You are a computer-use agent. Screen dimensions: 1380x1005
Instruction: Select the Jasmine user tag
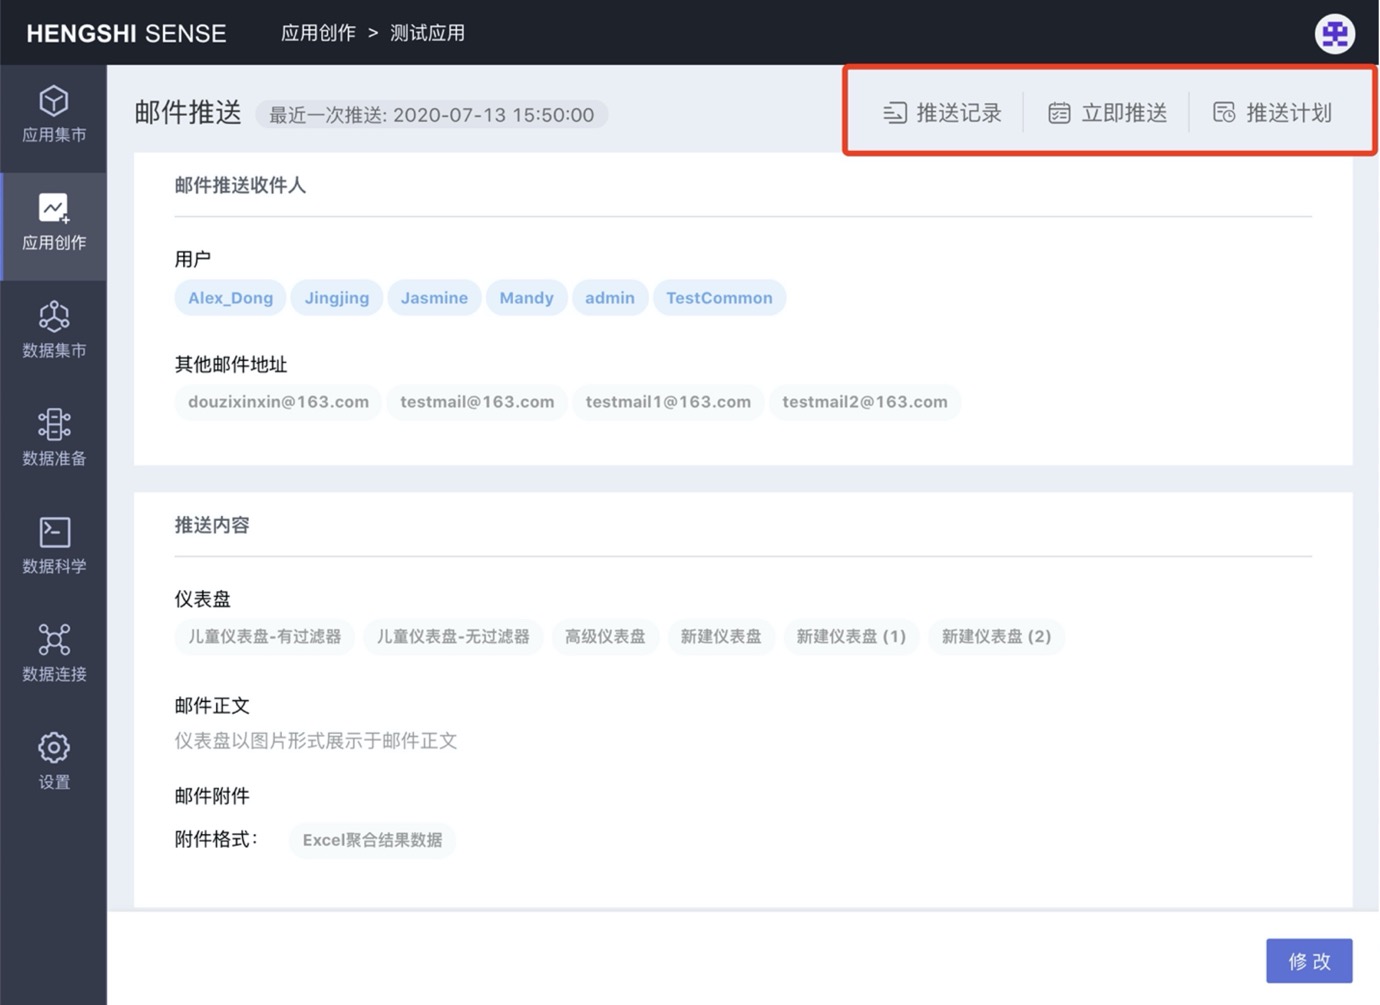pyautogui.click(x=434, y=298)
